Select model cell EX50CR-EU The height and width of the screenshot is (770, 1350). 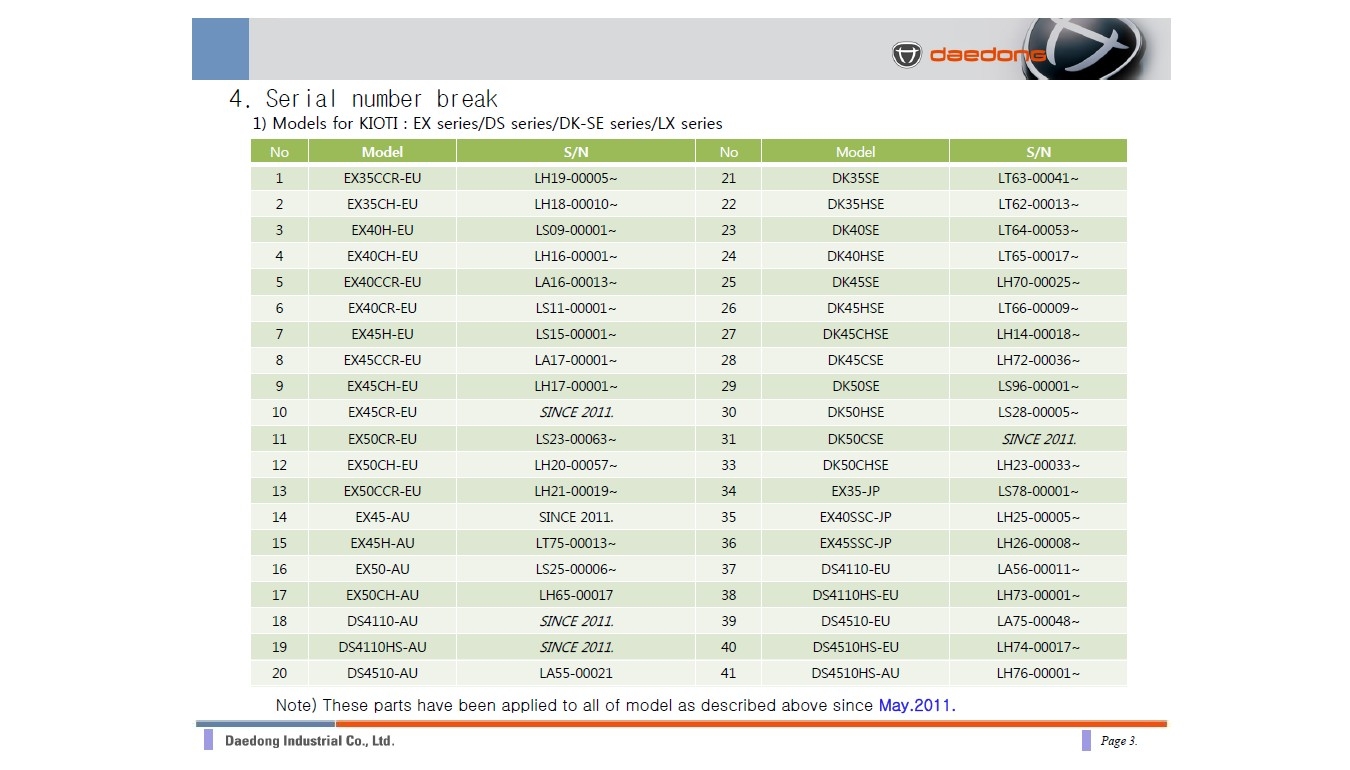click(x=382, y=439)
